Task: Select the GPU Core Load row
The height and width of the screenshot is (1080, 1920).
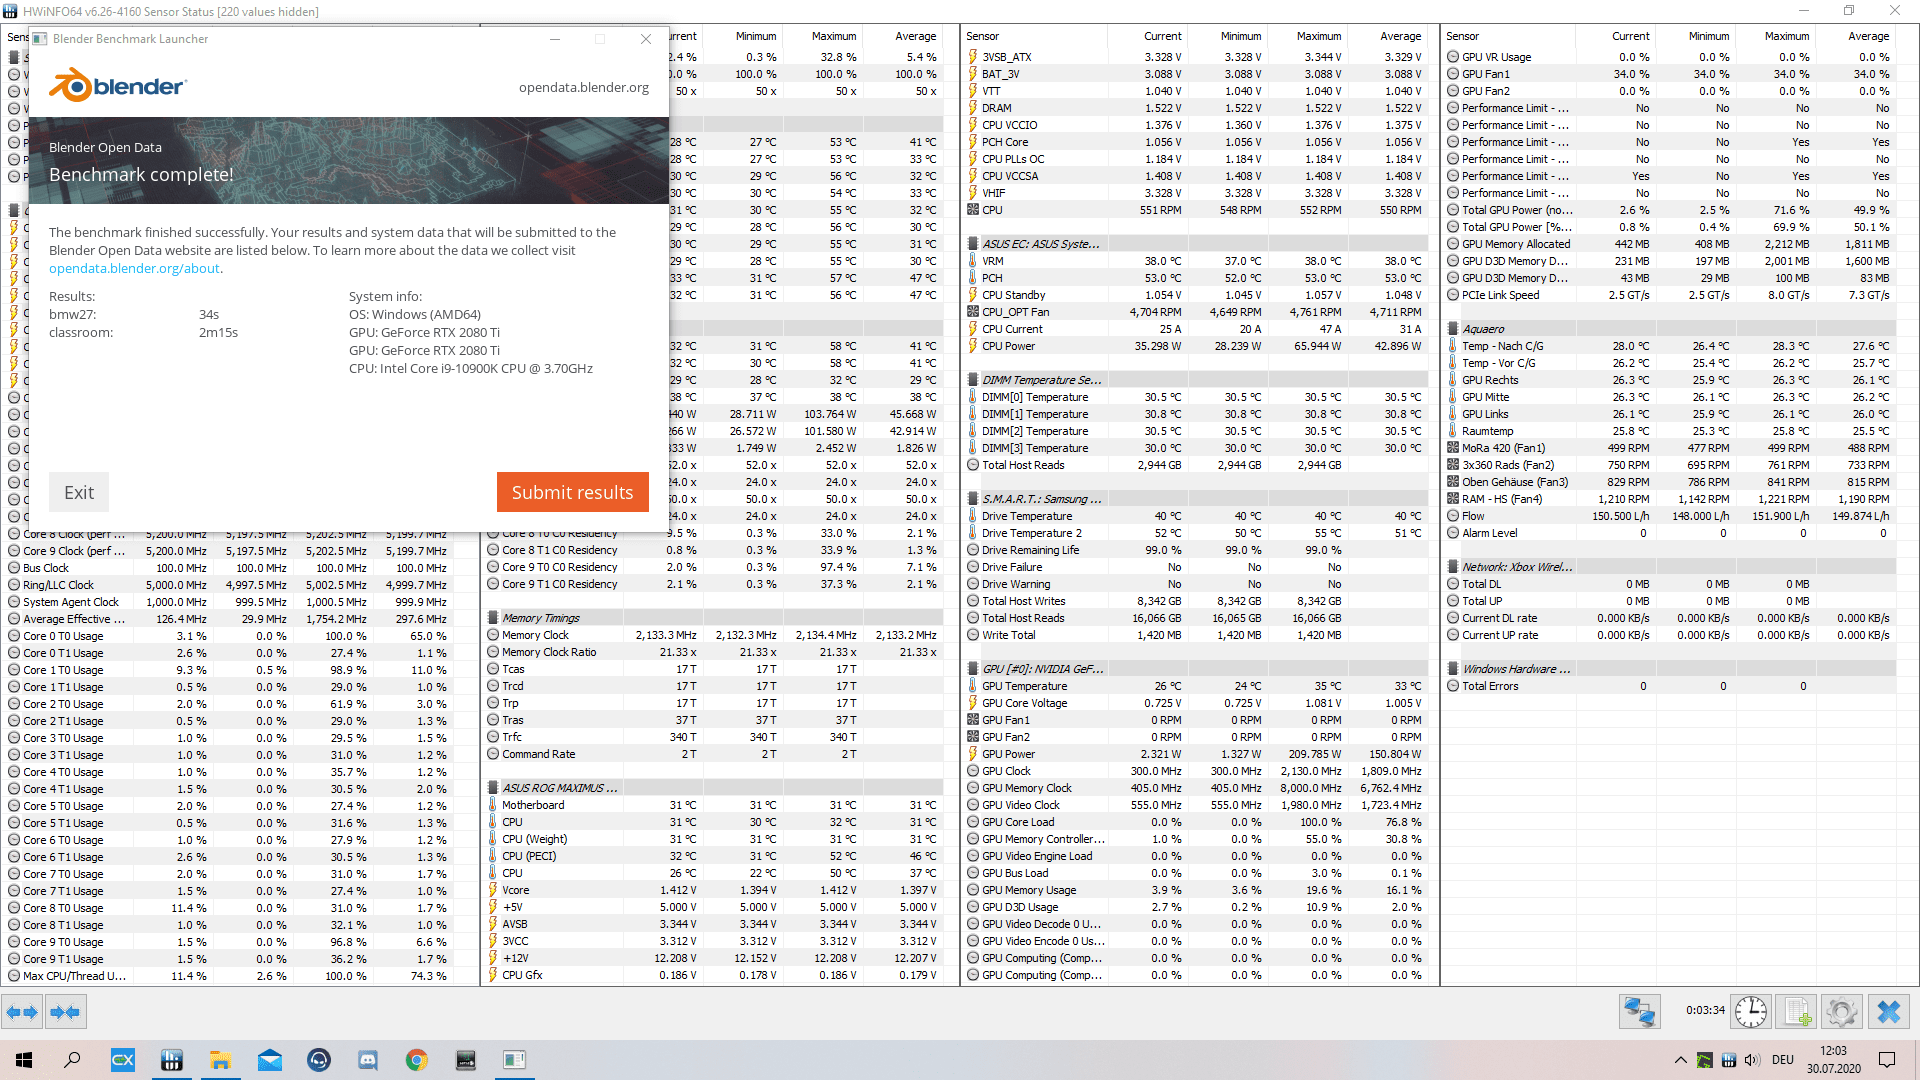Action: point(1195,822)
